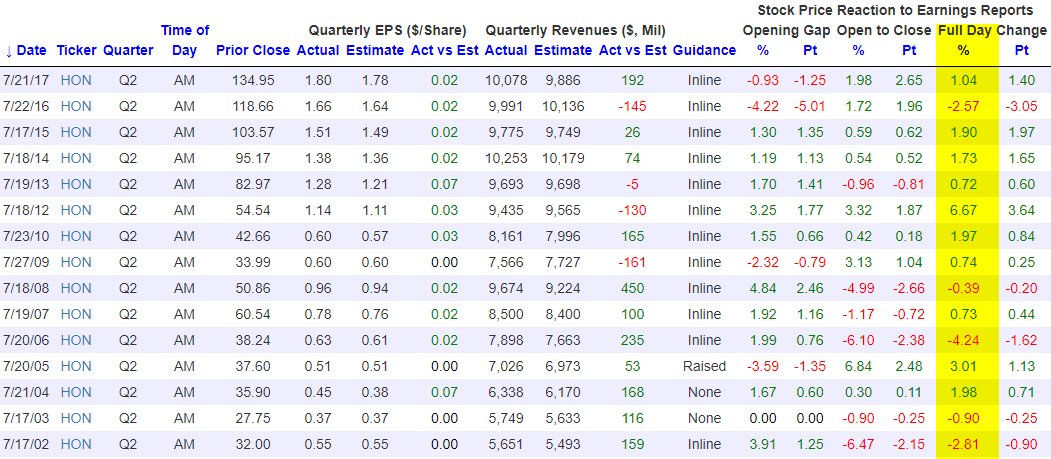Open HON ticker link in 7/17/15 row

pos(76,133)
